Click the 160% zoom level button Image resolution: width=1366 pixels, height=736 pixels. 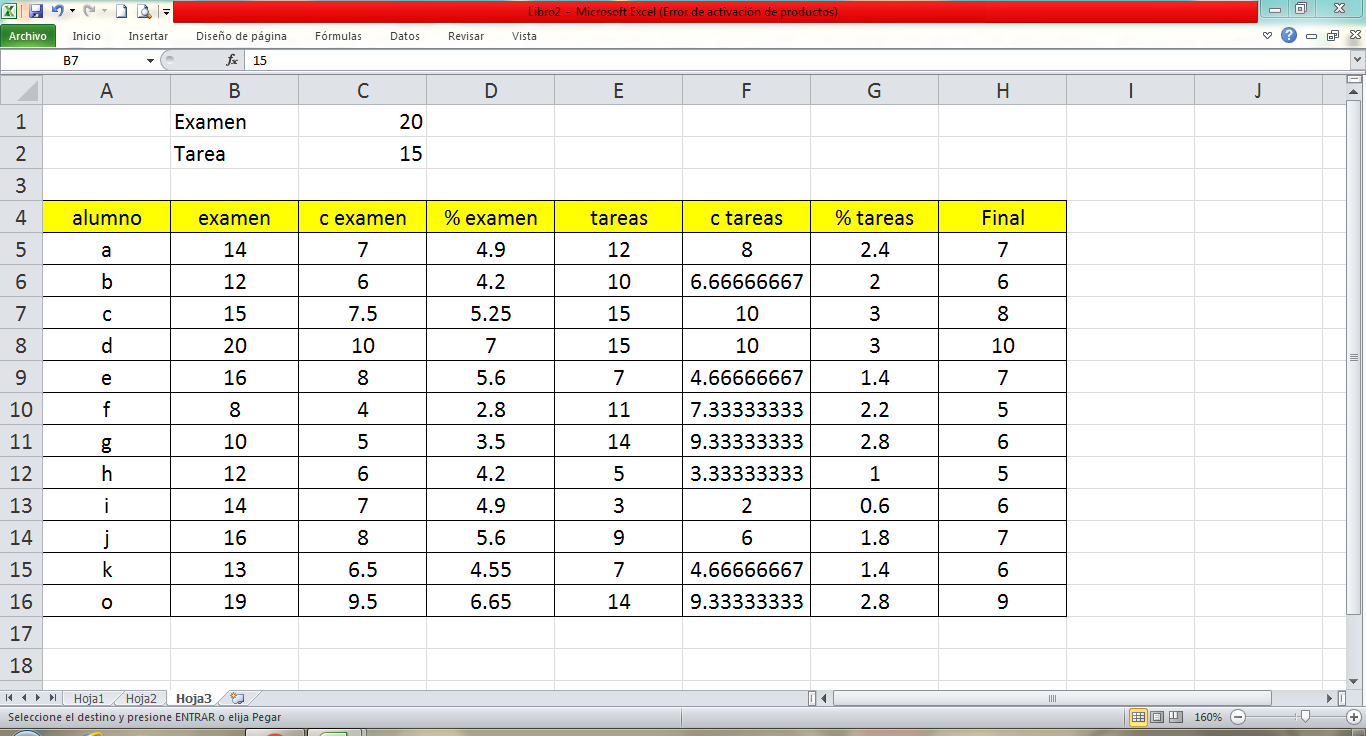[x=1208, y=717]
